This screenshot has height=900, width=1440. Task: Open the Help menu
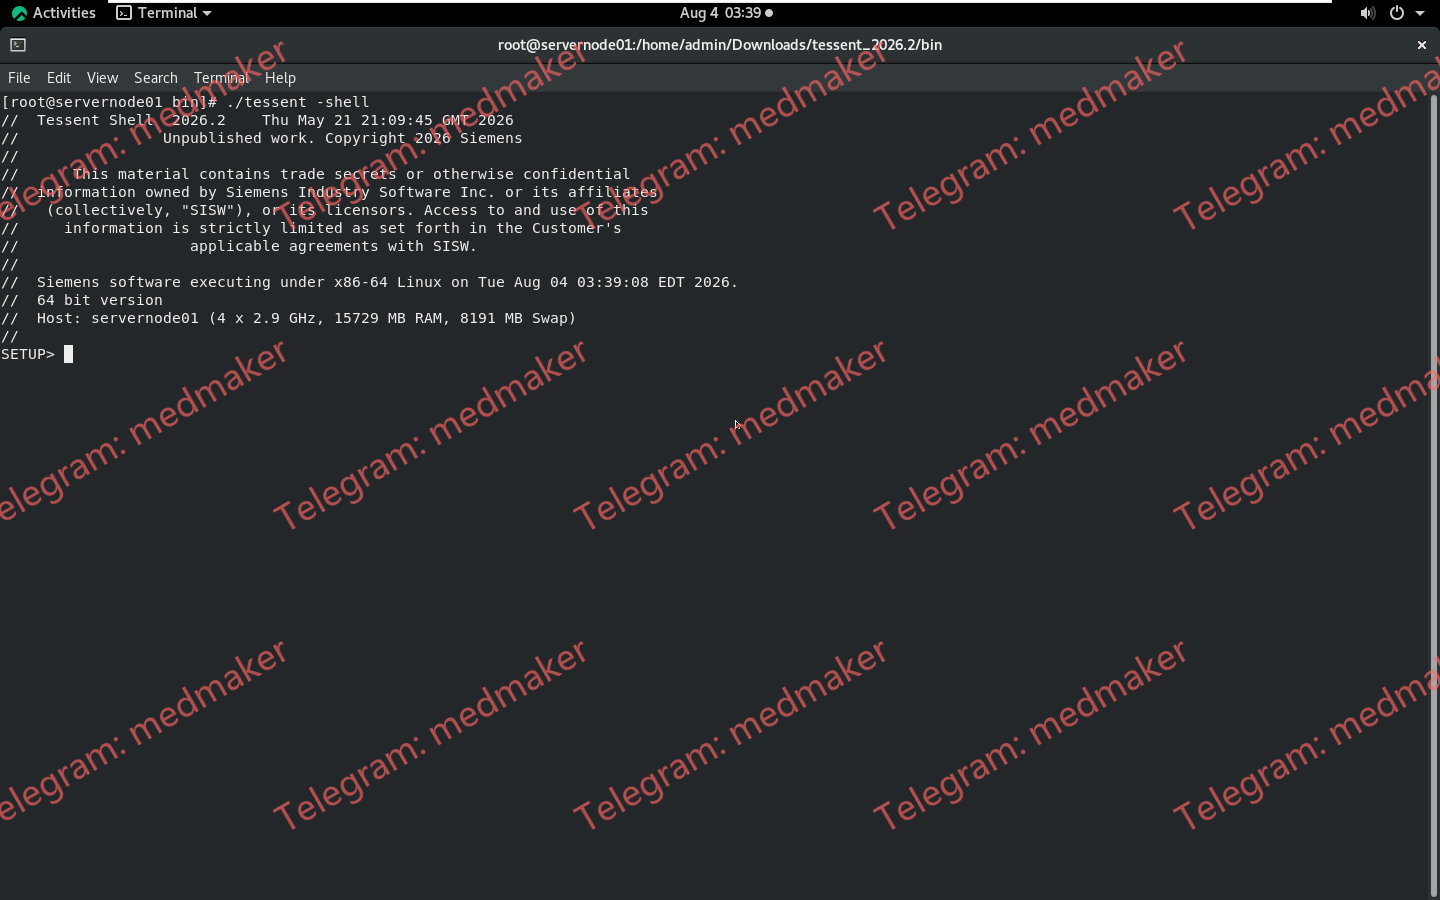point(280,78)
